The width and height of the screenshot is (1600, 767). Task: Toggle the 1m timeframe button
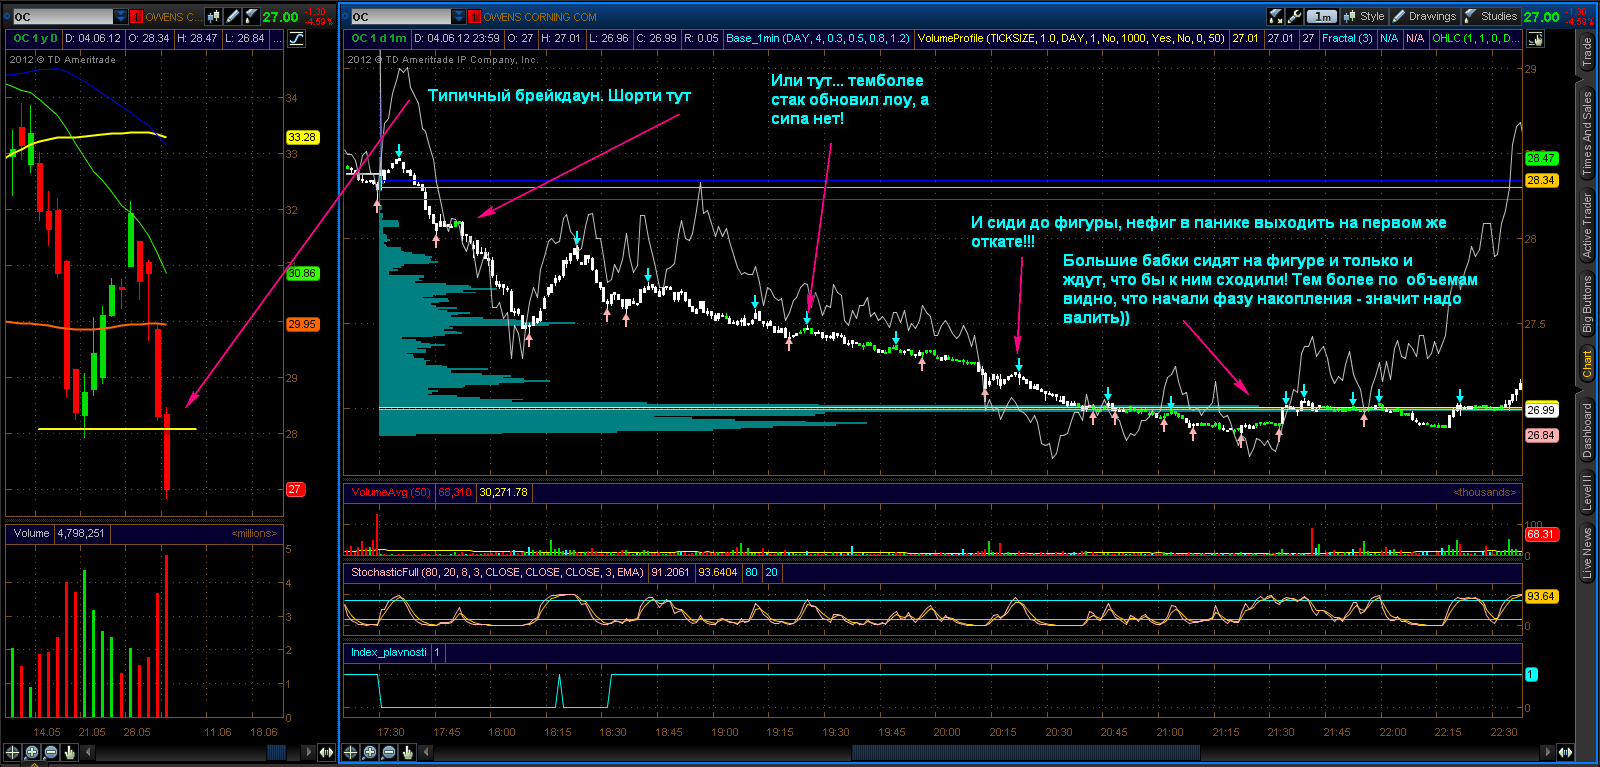[x=1322, y=16]
